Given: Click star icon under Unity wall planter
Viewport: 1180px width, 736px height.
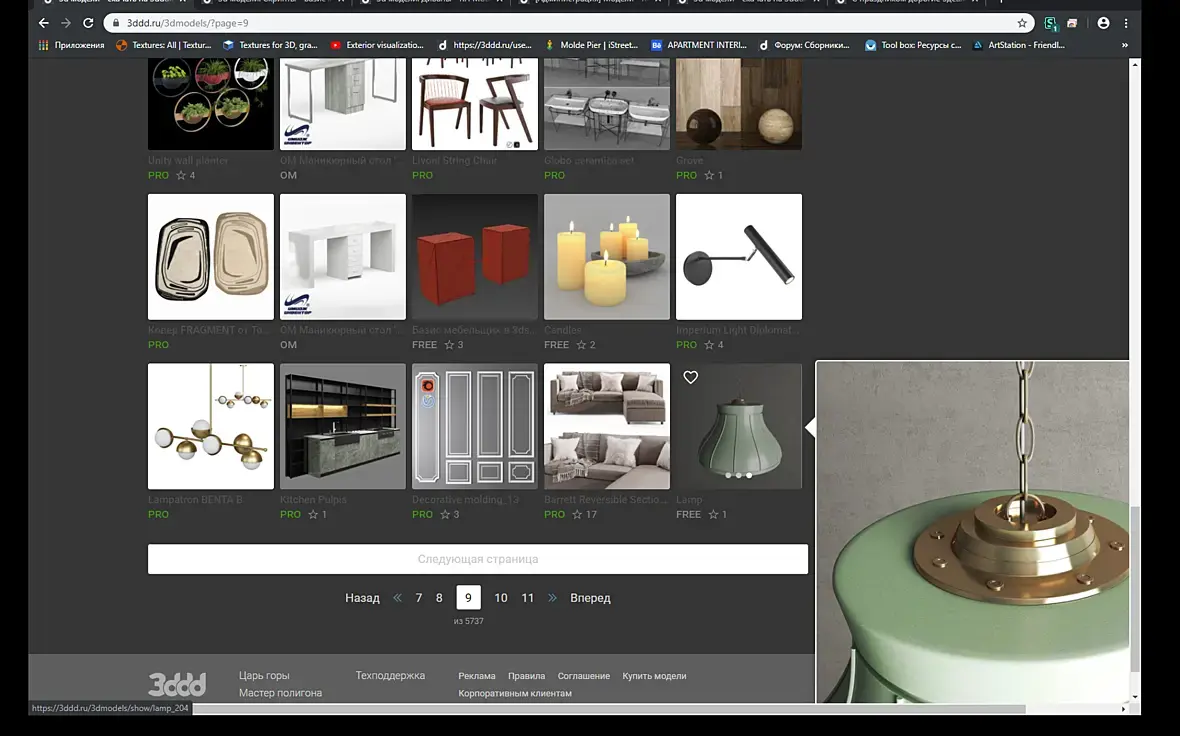Looking at the screenshot, I should coord(181,175).
